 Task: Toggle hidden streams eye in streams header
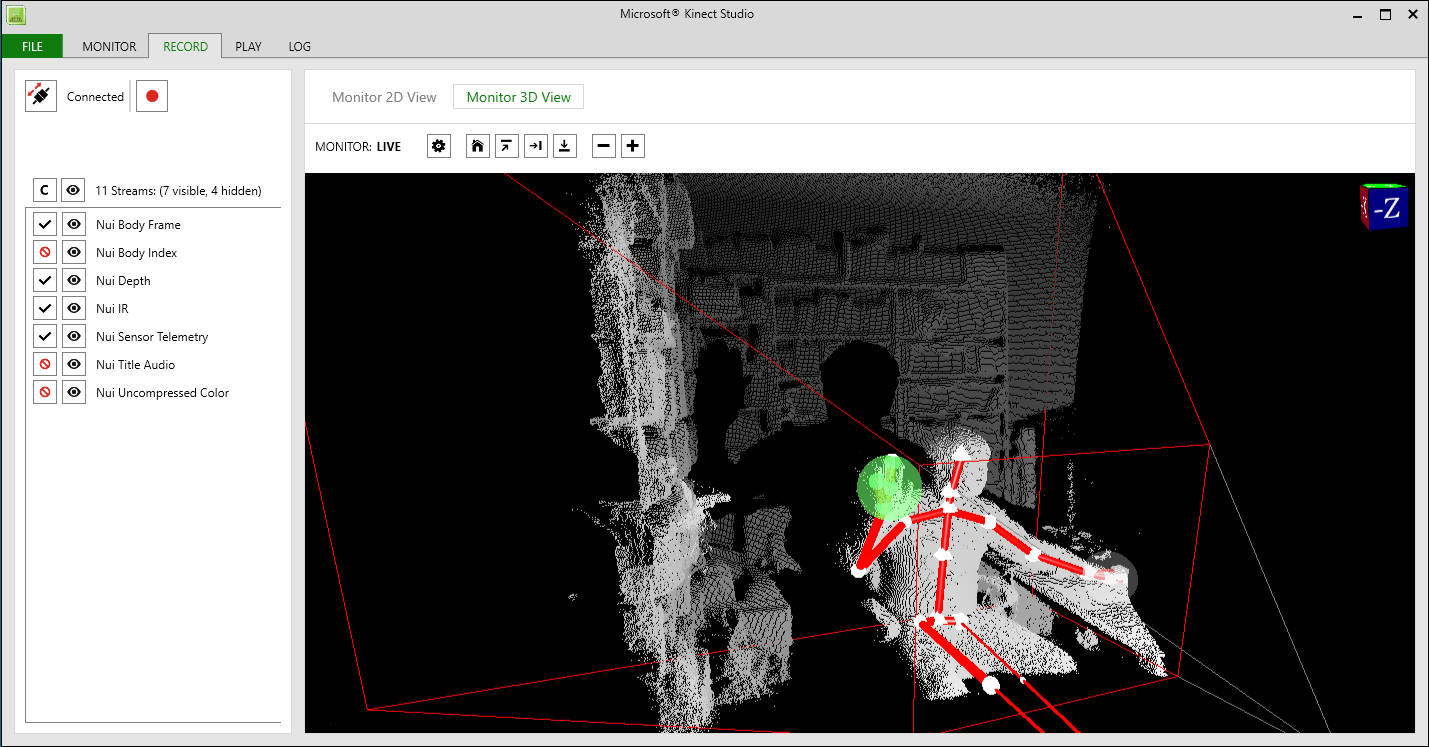click(73, 190)
